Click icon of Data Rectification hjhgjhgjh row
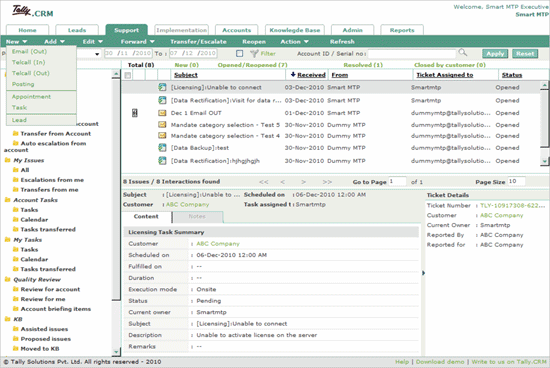 coord(162,161)
